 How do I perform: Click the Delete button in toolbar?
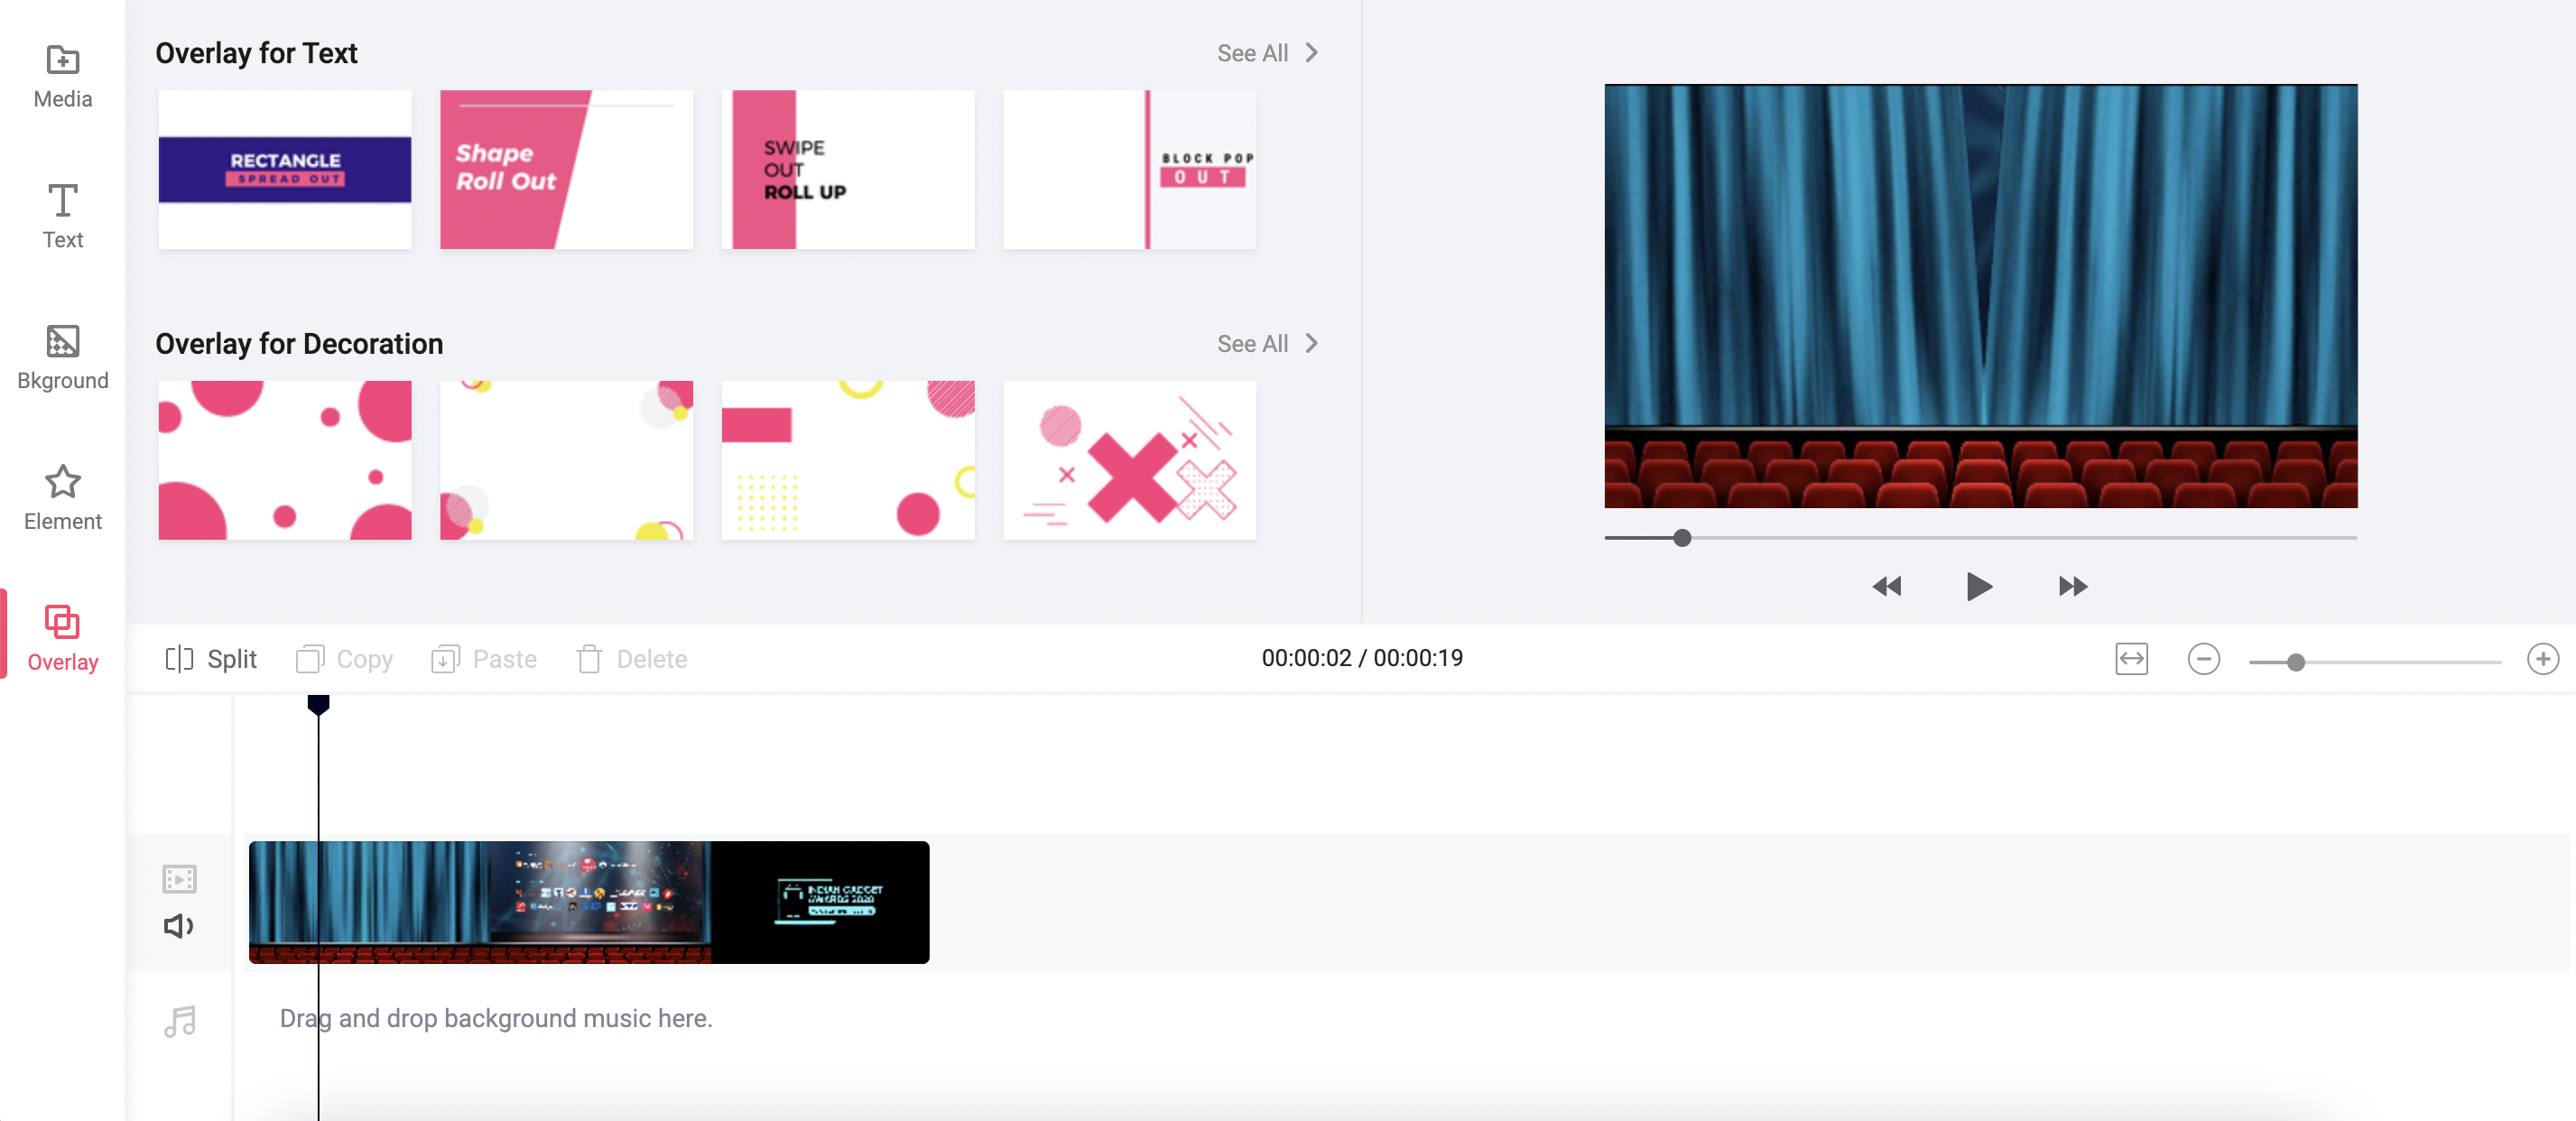click(631, 659)
